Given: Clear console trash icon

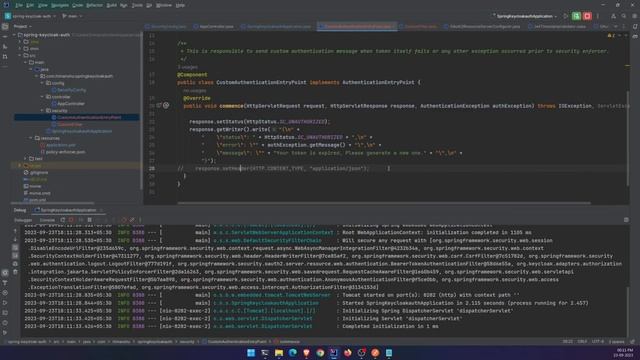Looking at the screenshot, I should tap(15, 272).
